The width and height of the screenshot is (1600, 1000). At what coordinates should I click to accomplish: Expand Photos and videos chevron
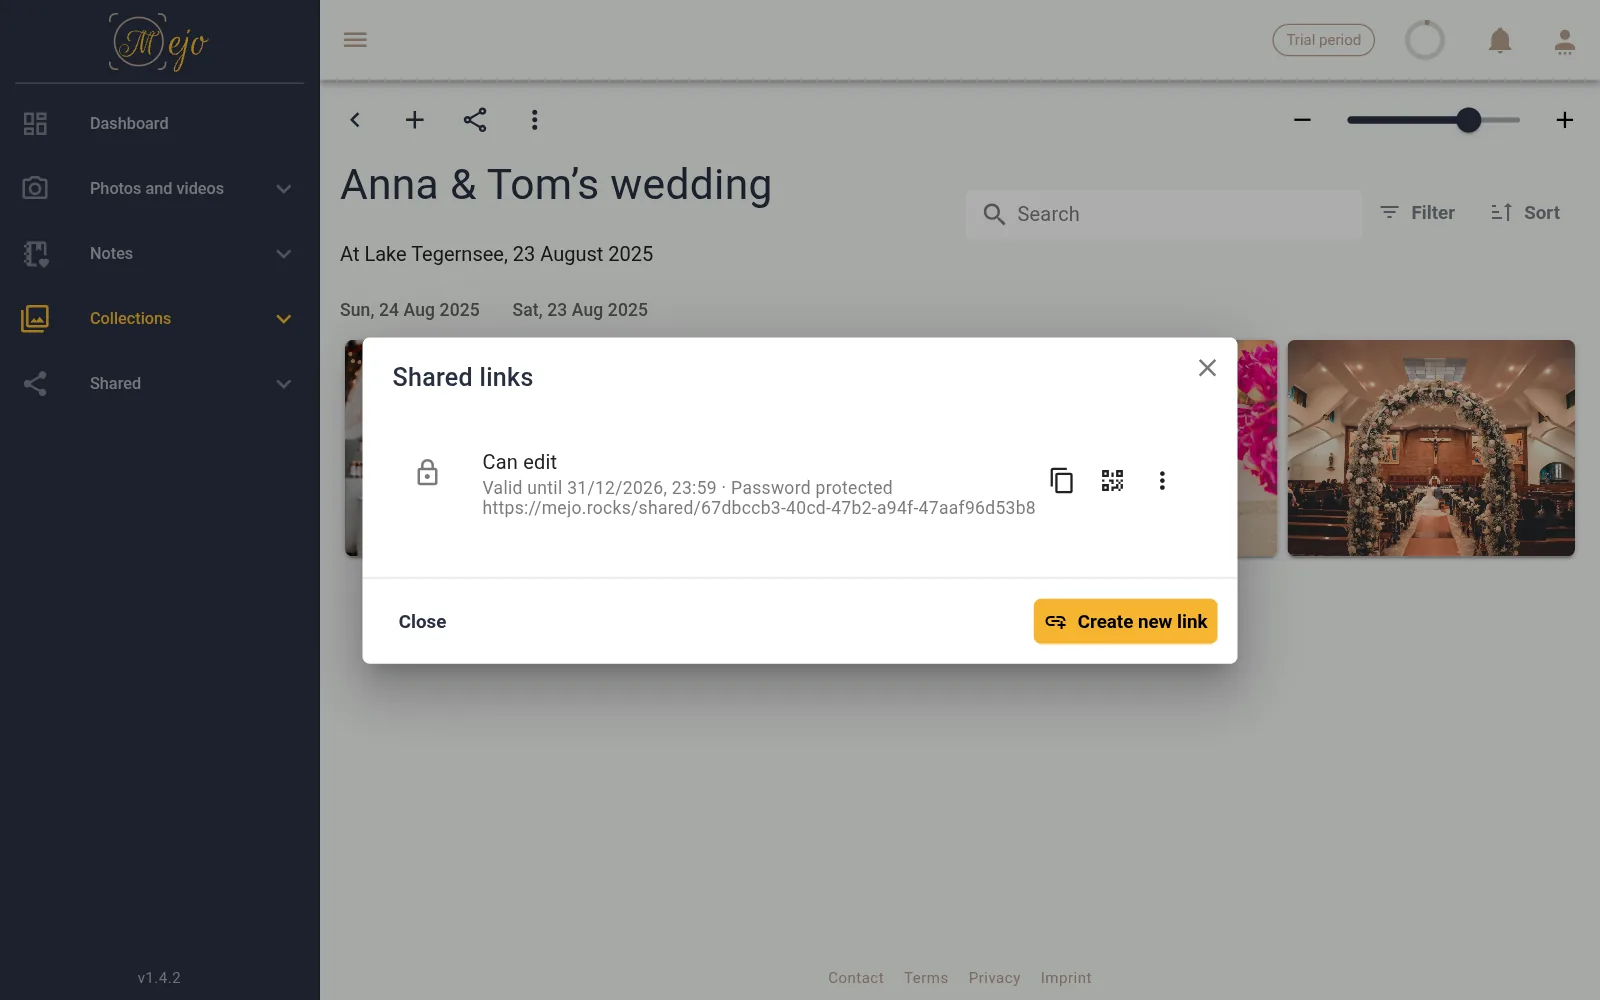[284, 189]
